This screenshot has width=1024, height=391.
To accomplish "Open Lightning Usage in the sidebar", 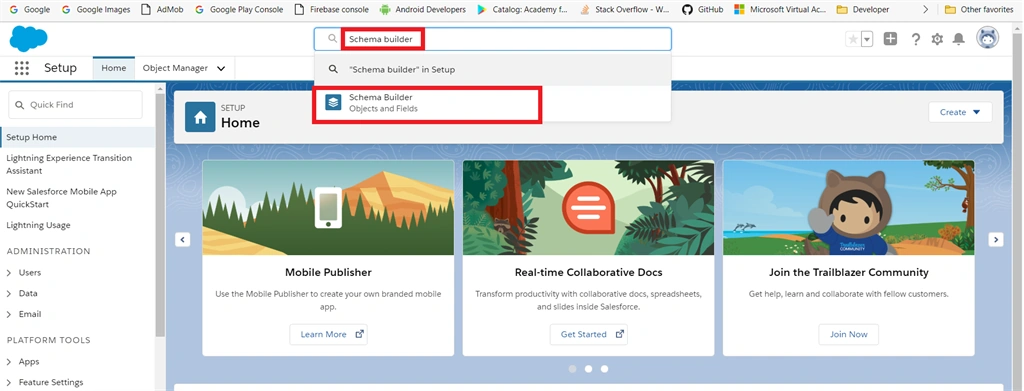I will point(38,225).
